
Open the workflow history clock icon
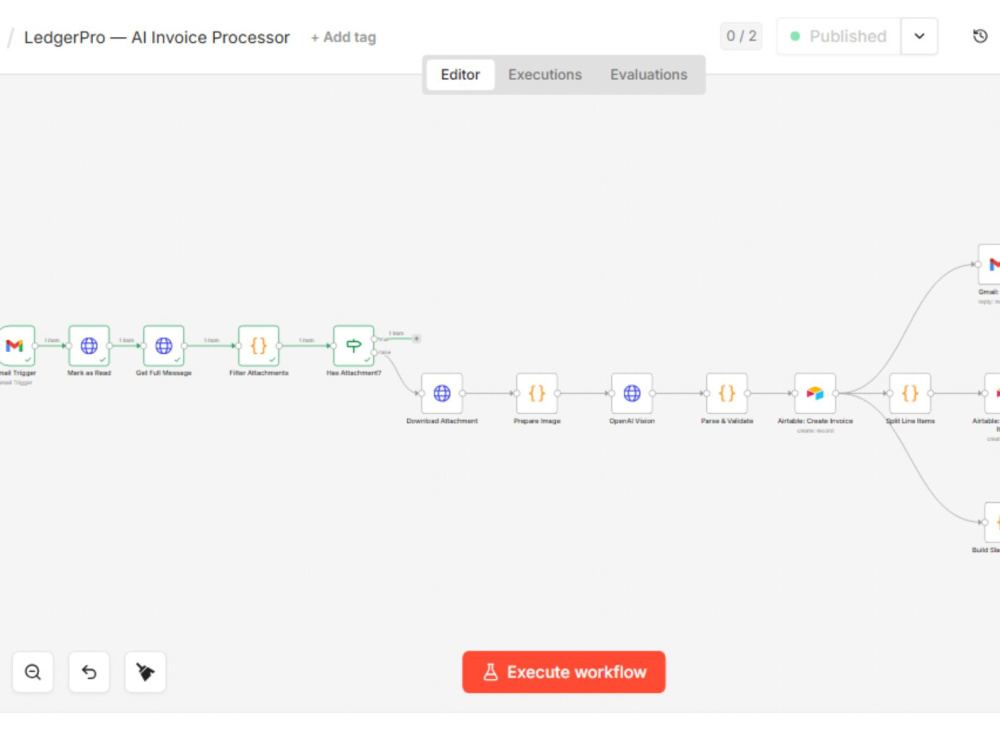point(980,36)
